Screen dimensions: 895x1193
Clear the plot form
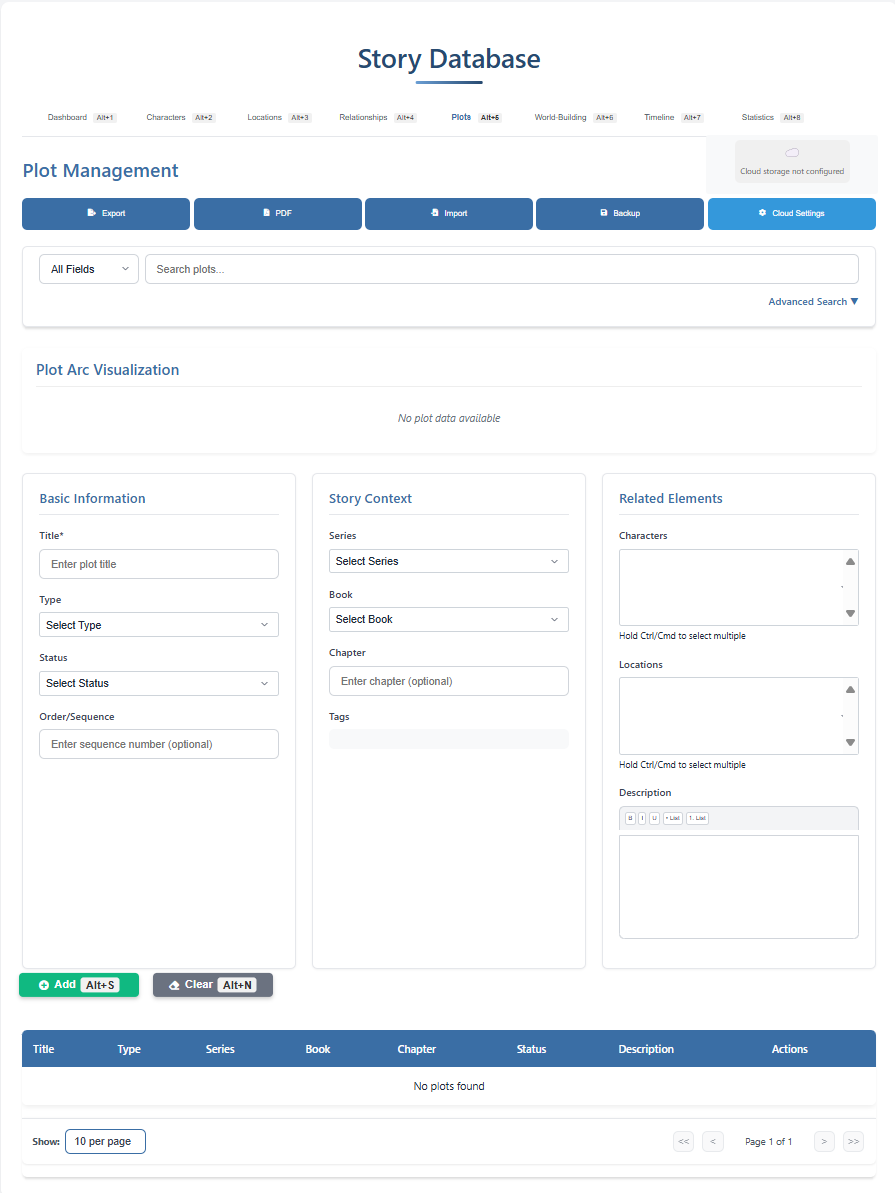pos(212,984)
